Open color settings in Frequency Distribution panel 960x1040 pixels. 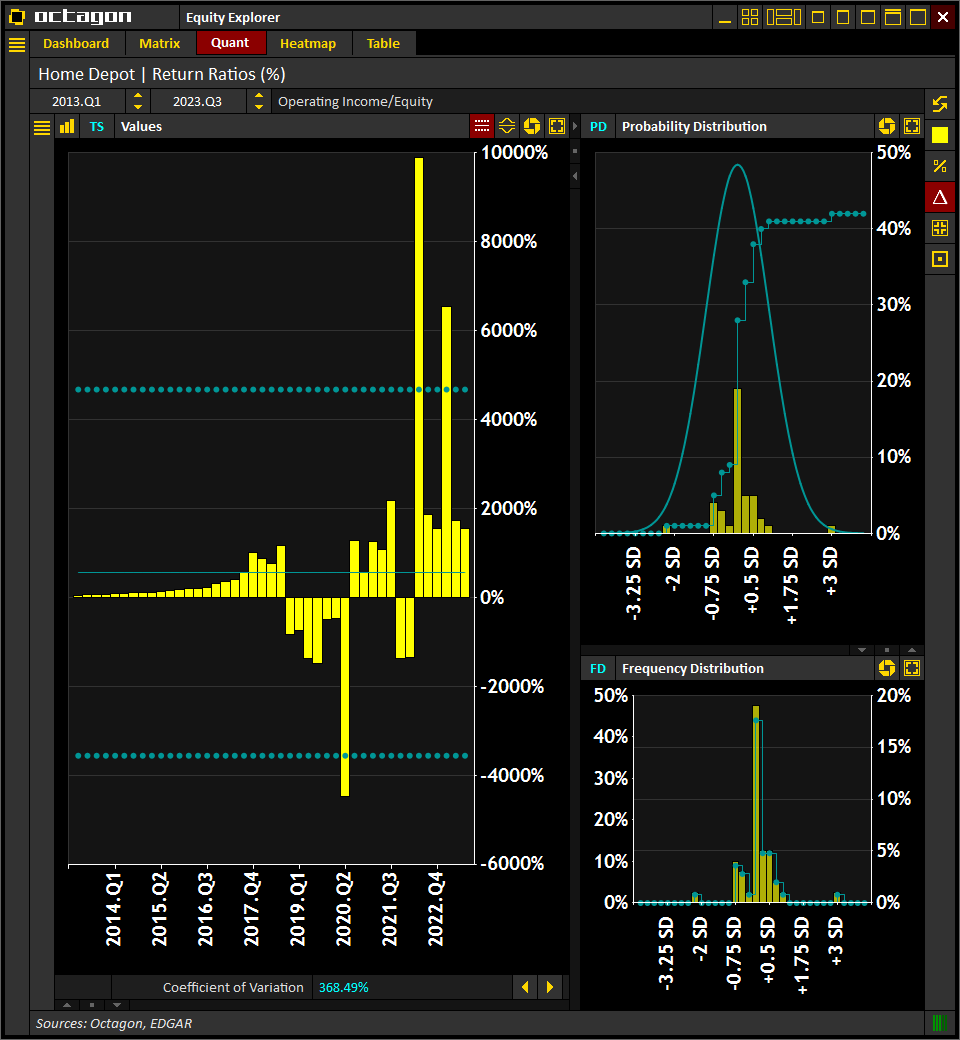[x=887, y=668]
